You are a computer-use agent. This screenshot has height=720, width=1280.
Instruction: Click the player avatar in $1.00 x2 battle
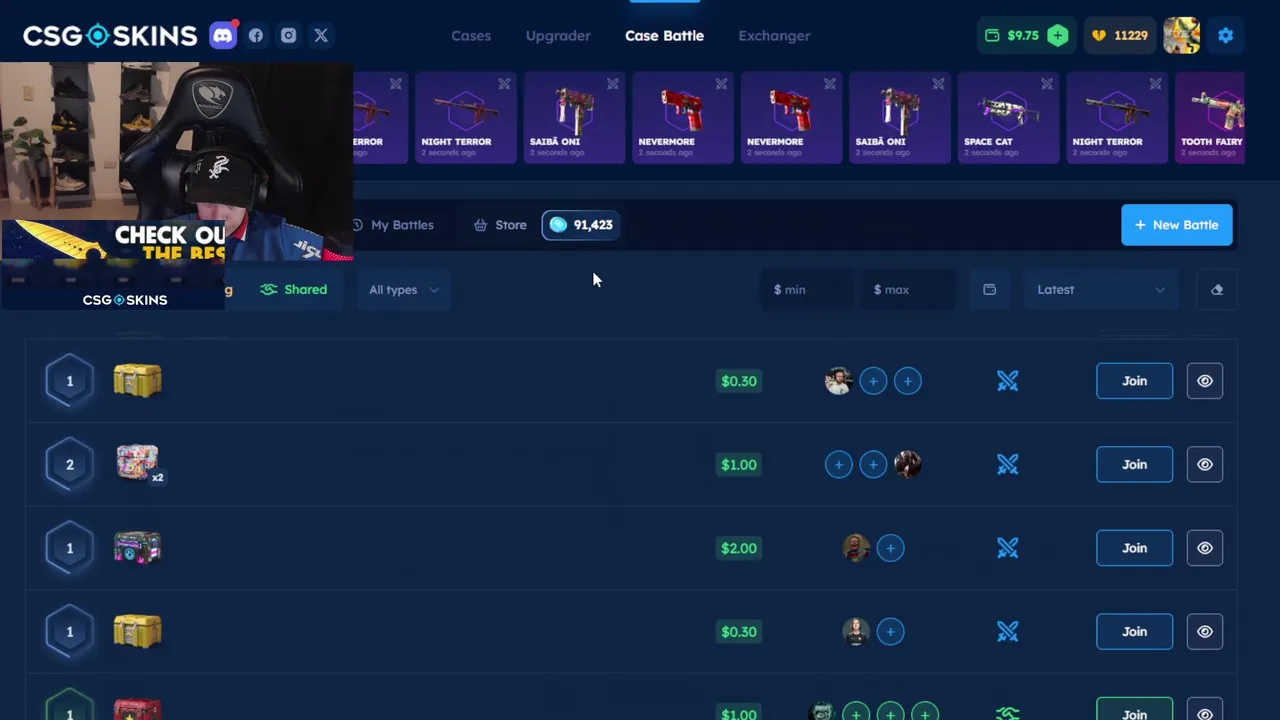tap(908, 464)
